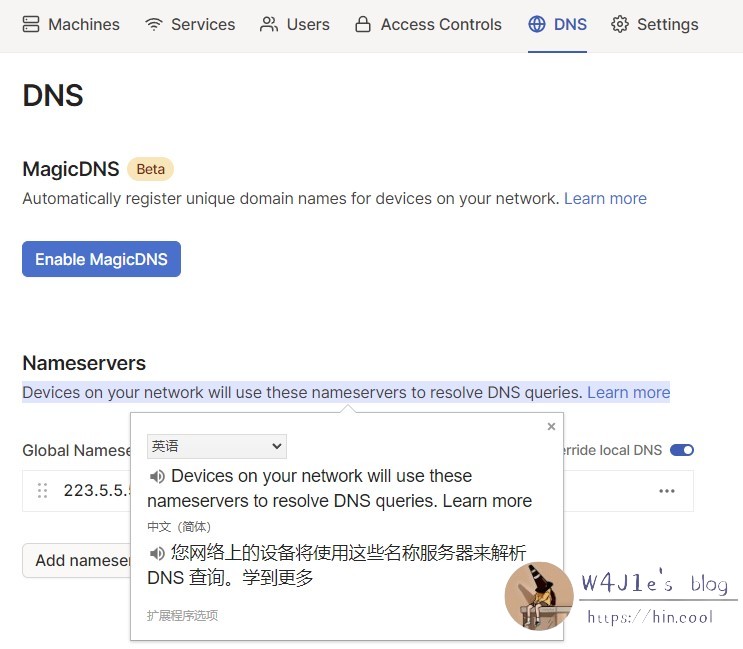Open the Machines tab
The width and height of the screenshot is (743, 649).
pos(71,24)
